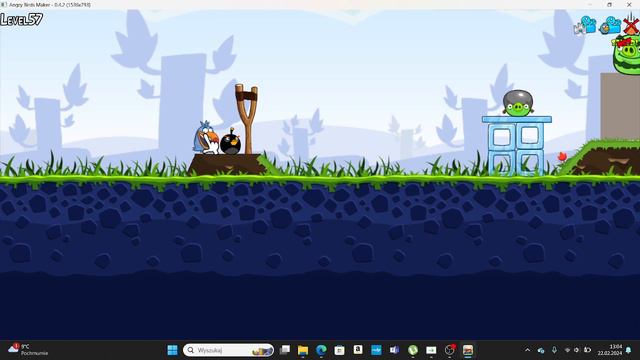Click the pig-following camera icon
This screenshot has height=360, width=640.
585,25
